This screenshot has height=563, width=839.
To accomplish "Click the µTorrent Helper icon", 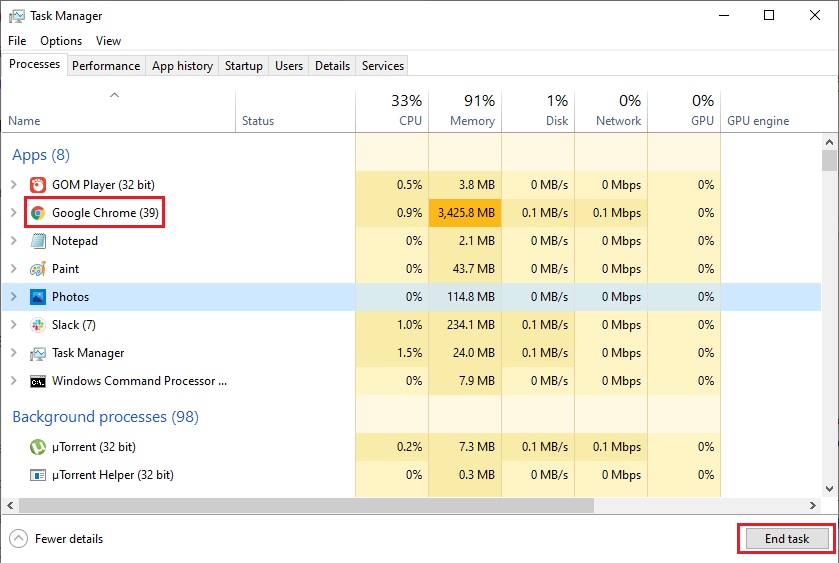I will [x=37, y=475].
